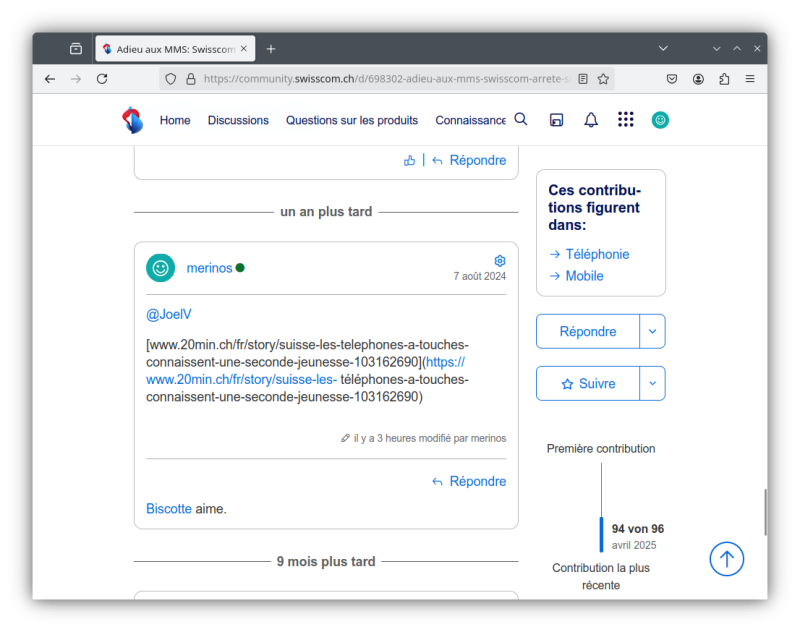The height and width of the screenshot is (632, 800).
Task: Click the Swisscom logo
Action: click(x=132, y=120)
